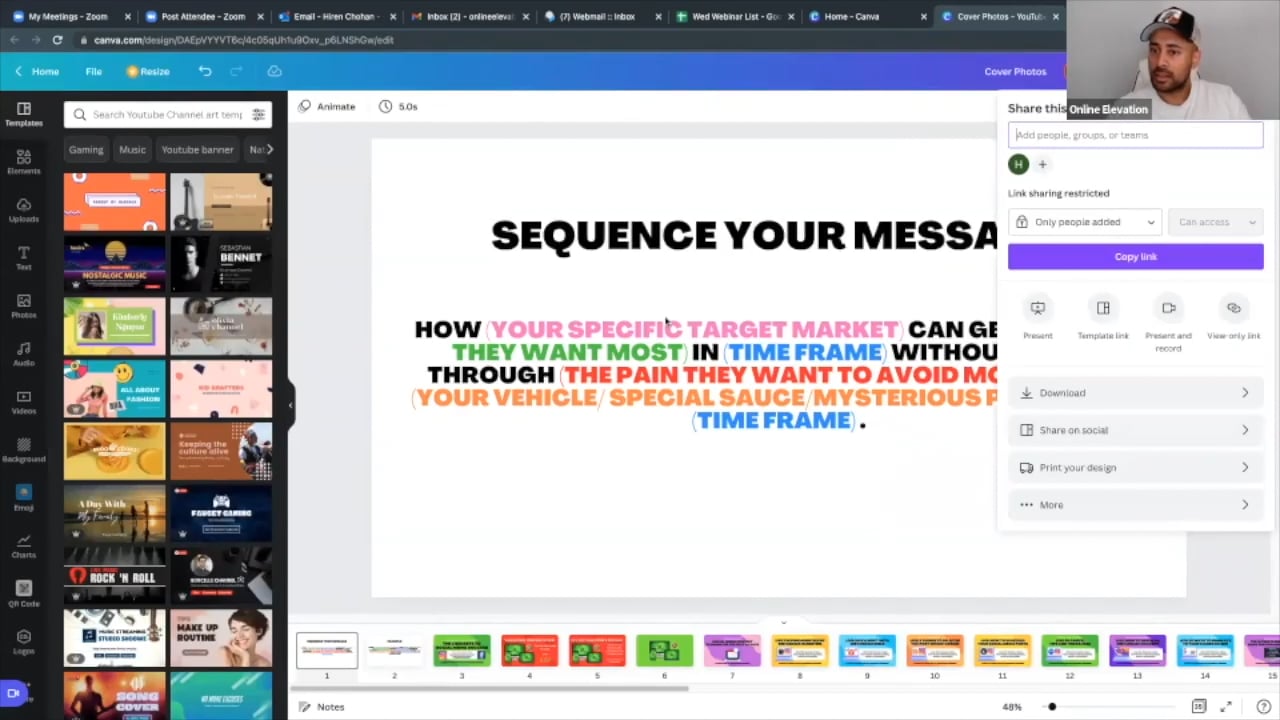
Task: Adjust the zoom level slider handle
Action: 1052,707
